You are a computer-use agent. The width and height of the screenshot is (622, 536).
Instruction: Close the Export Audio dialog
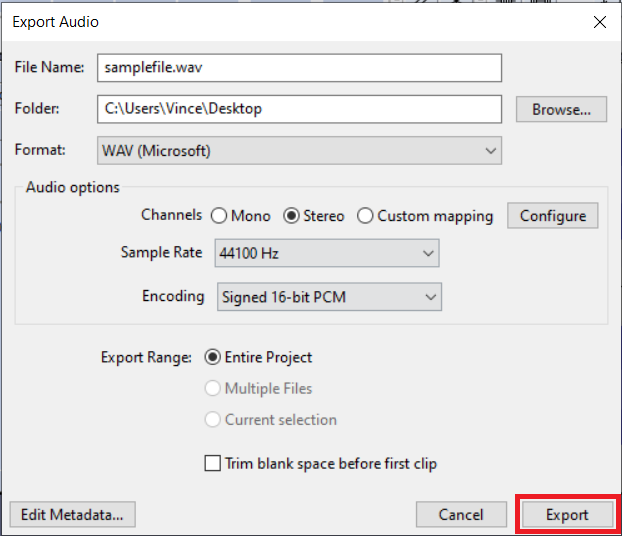point(600,22)
